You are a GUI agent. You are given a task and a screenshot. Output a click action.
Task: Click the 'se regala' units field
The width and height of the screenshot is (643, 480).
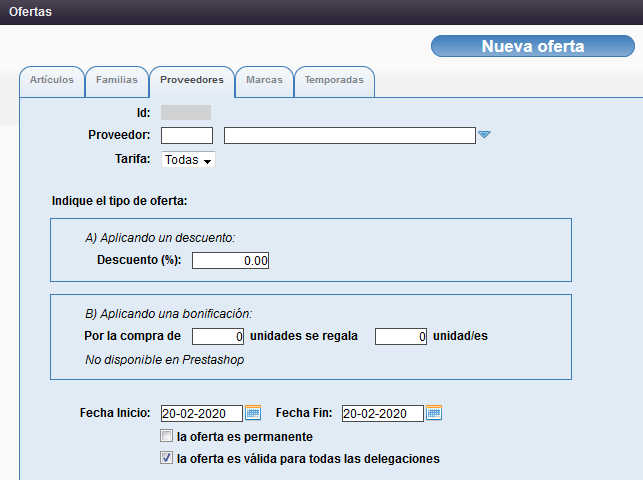tap(401, 337)
